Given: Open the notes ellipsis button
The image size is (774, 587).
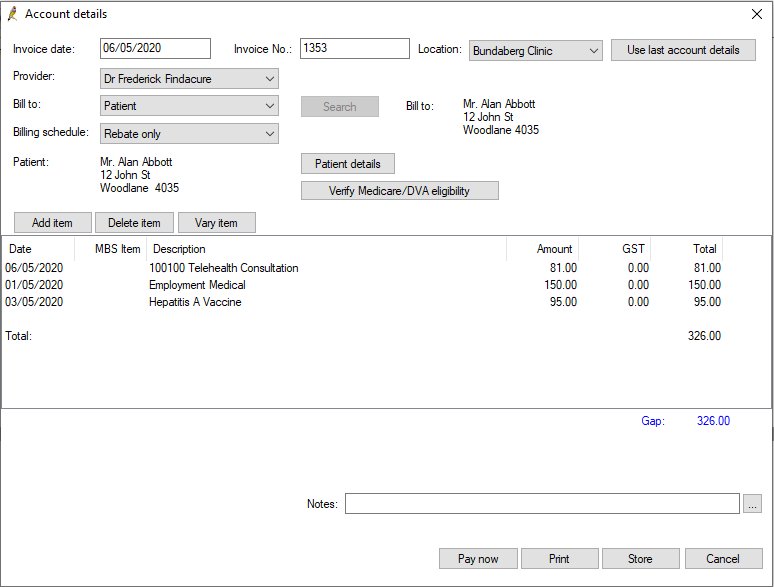Looking at the screenshot, I should pyautogui.click(x=752, y=504).
